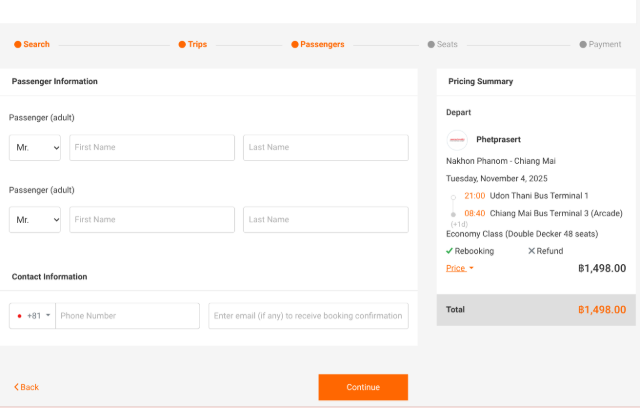
Task: Open the first passenger title dropdown
Action: (x=35, y=147)
